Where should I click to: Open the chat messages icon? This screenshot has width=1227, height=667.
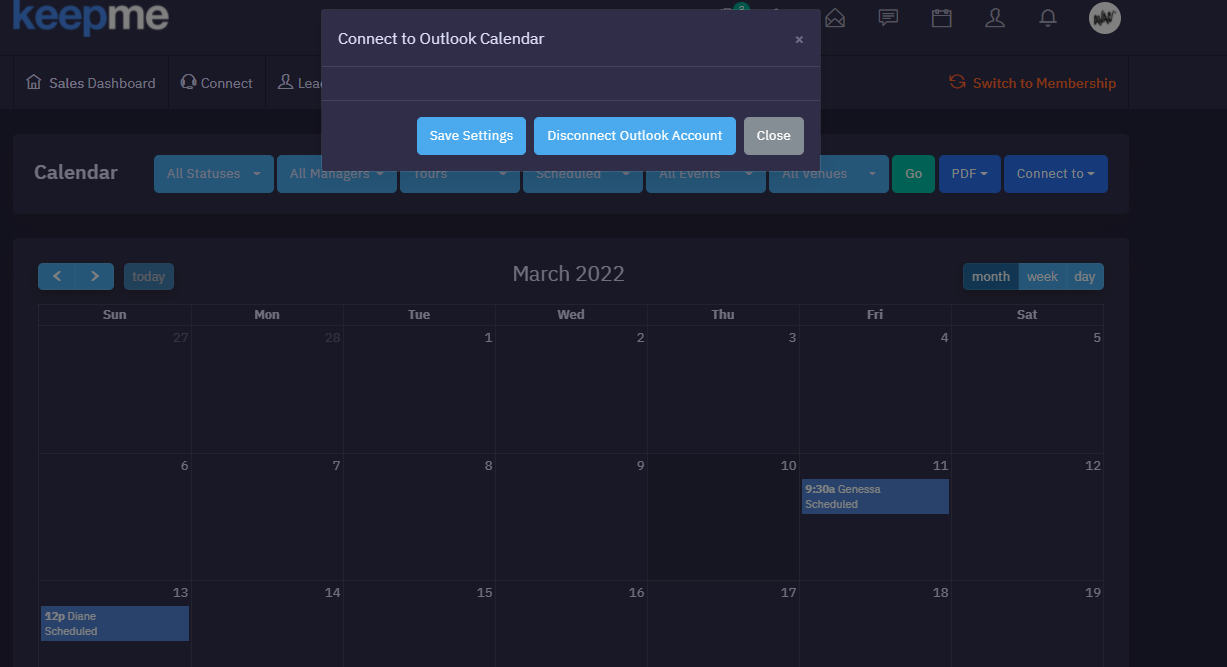pos(888,17)
